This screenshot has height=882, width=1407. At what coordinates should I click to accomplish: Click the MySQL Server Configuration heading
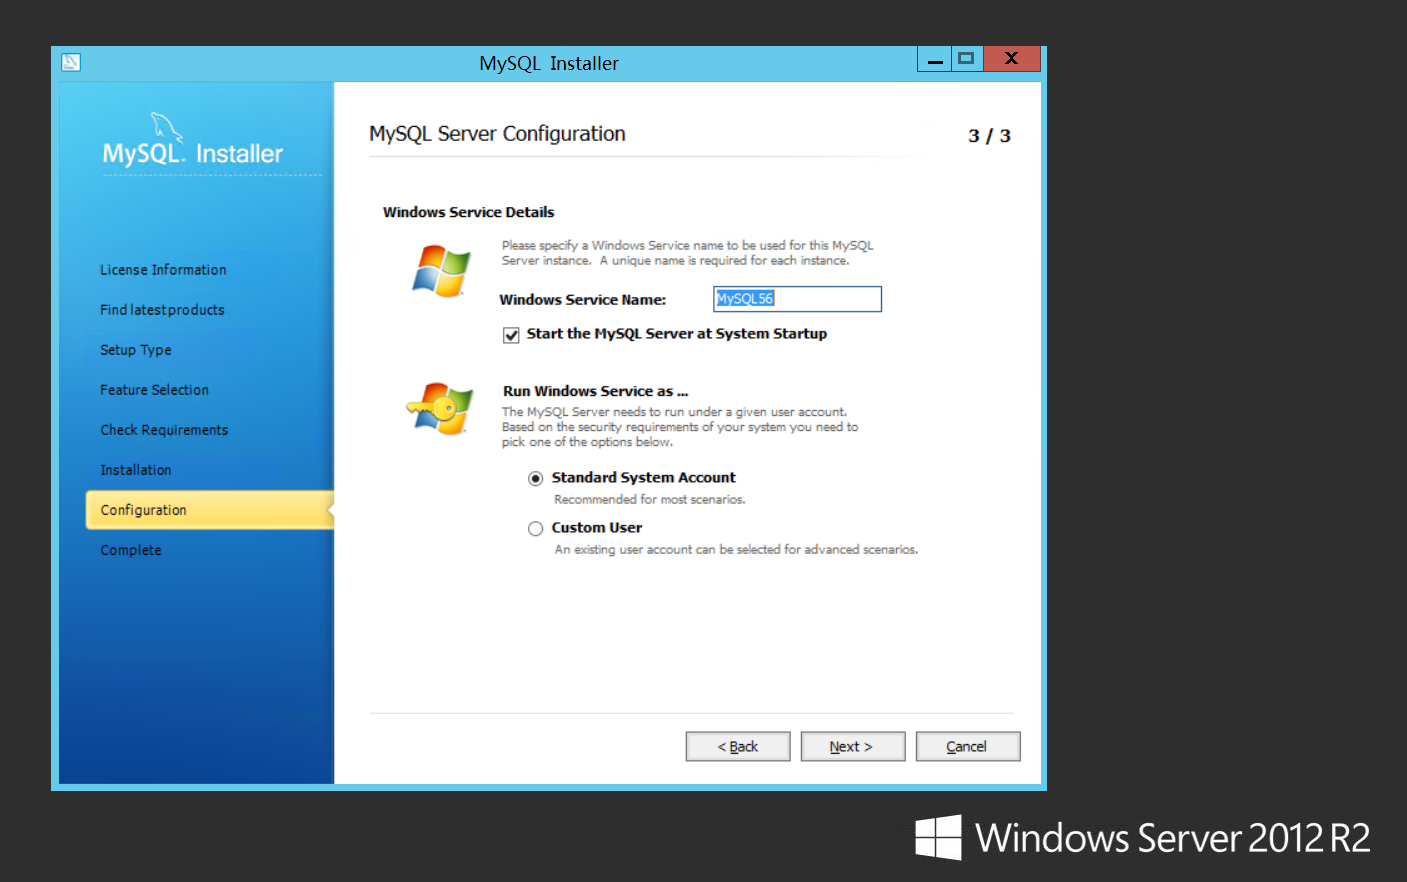coord(497,134)
